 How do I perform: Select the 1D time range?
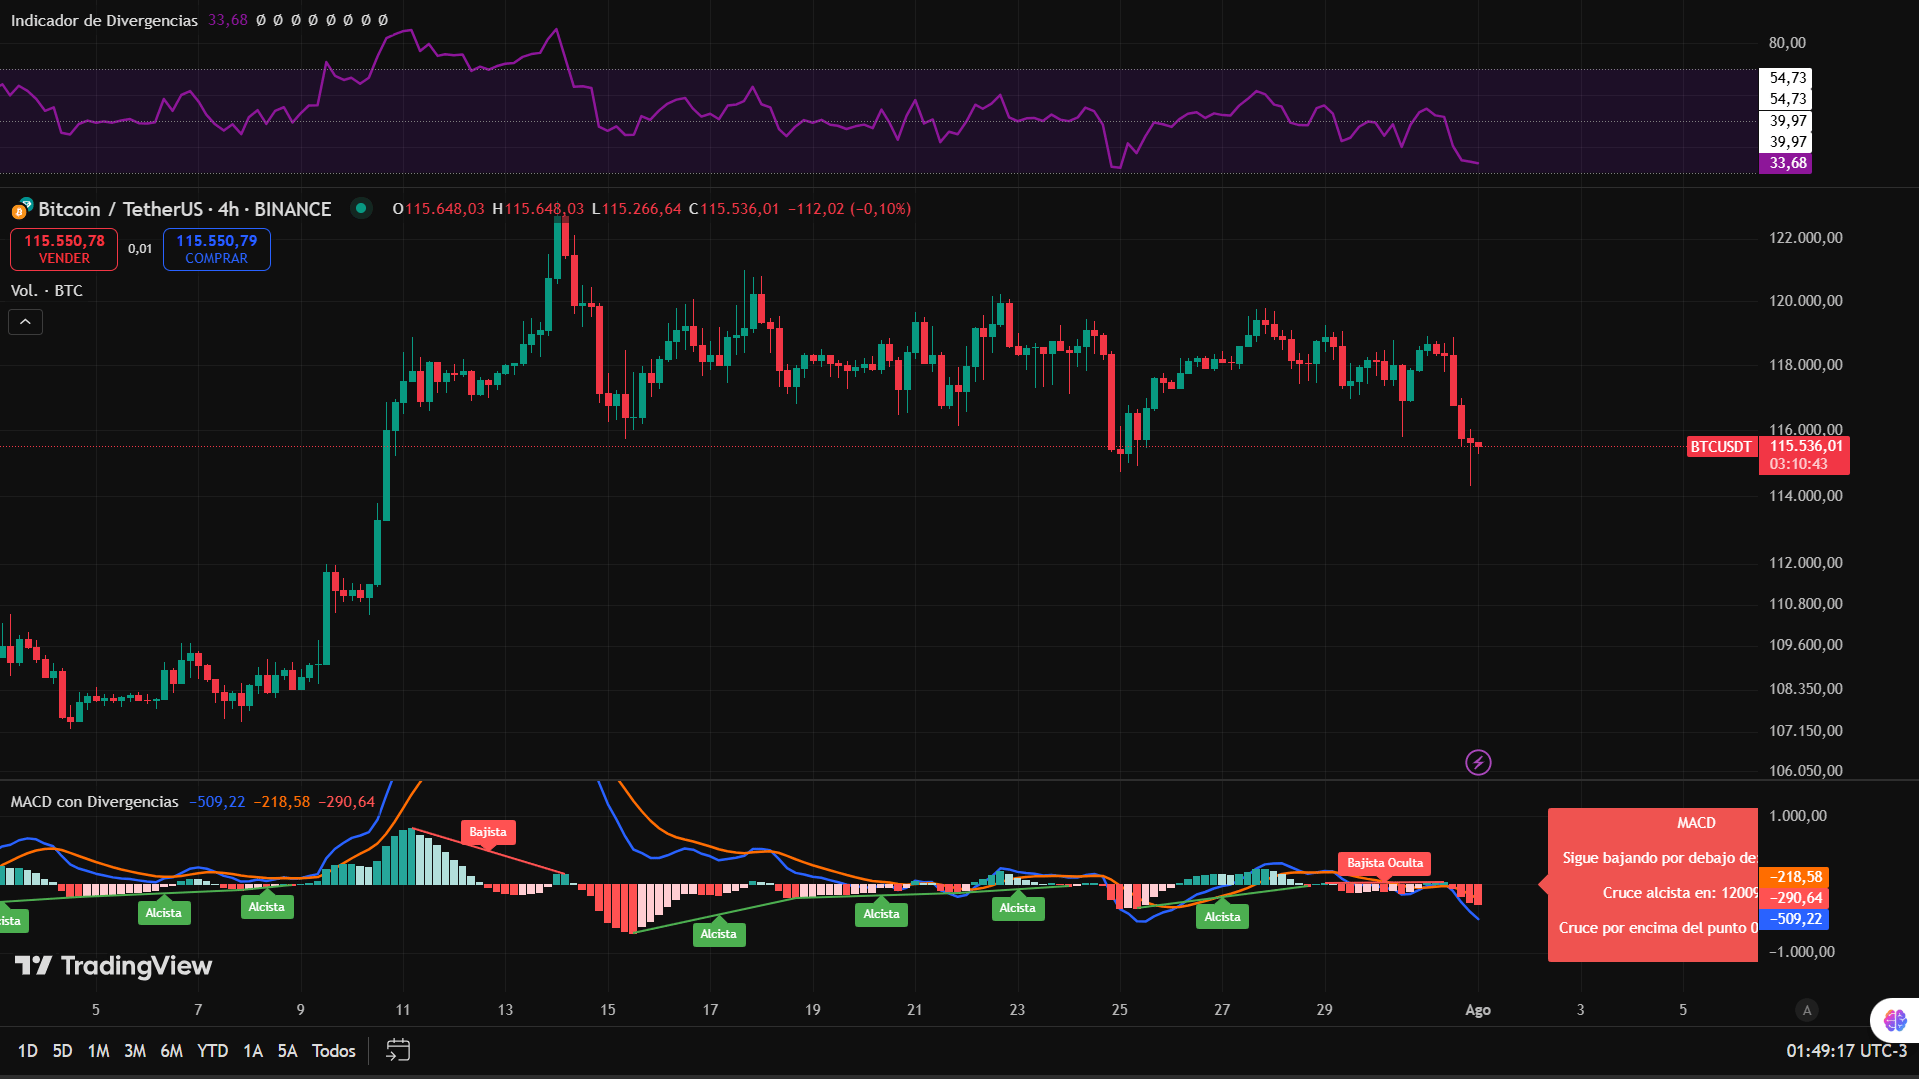point(28,1051)
